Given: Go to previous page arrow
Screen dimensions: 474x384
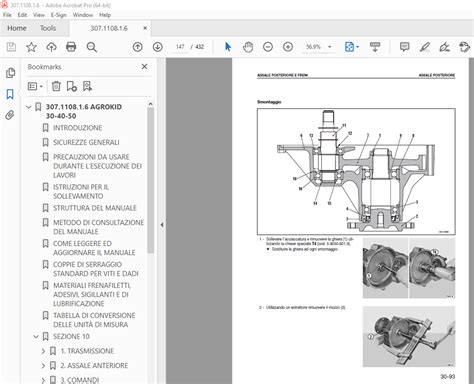Looking at the screenshot, I should [x=138, y=47].
